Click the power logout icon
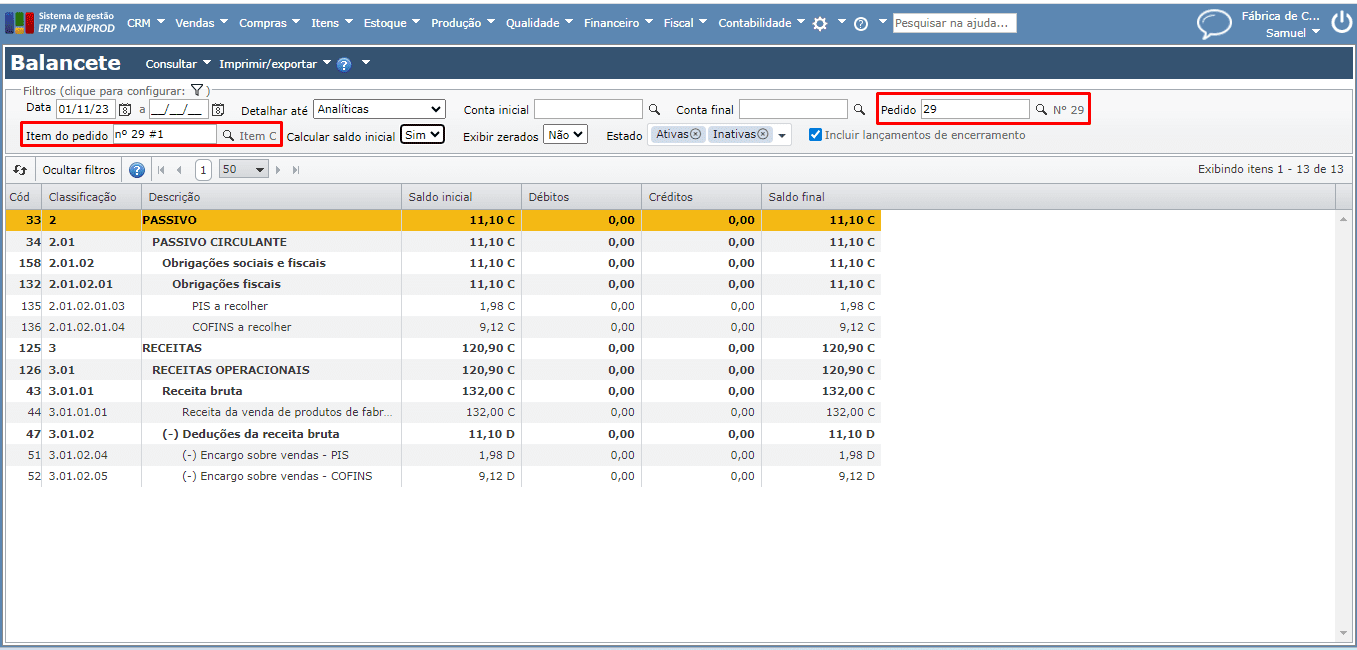 [1340, 22]
